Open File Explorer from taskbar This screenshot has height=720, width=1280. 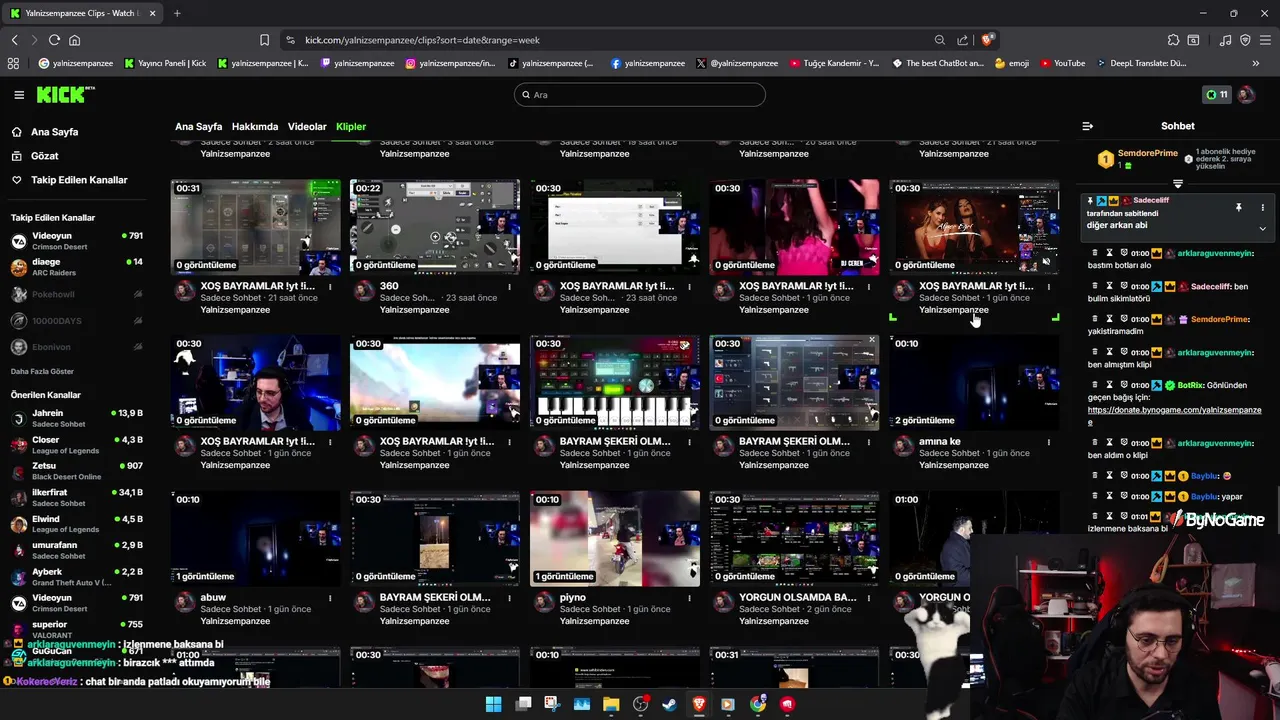(x=611, y=704)
